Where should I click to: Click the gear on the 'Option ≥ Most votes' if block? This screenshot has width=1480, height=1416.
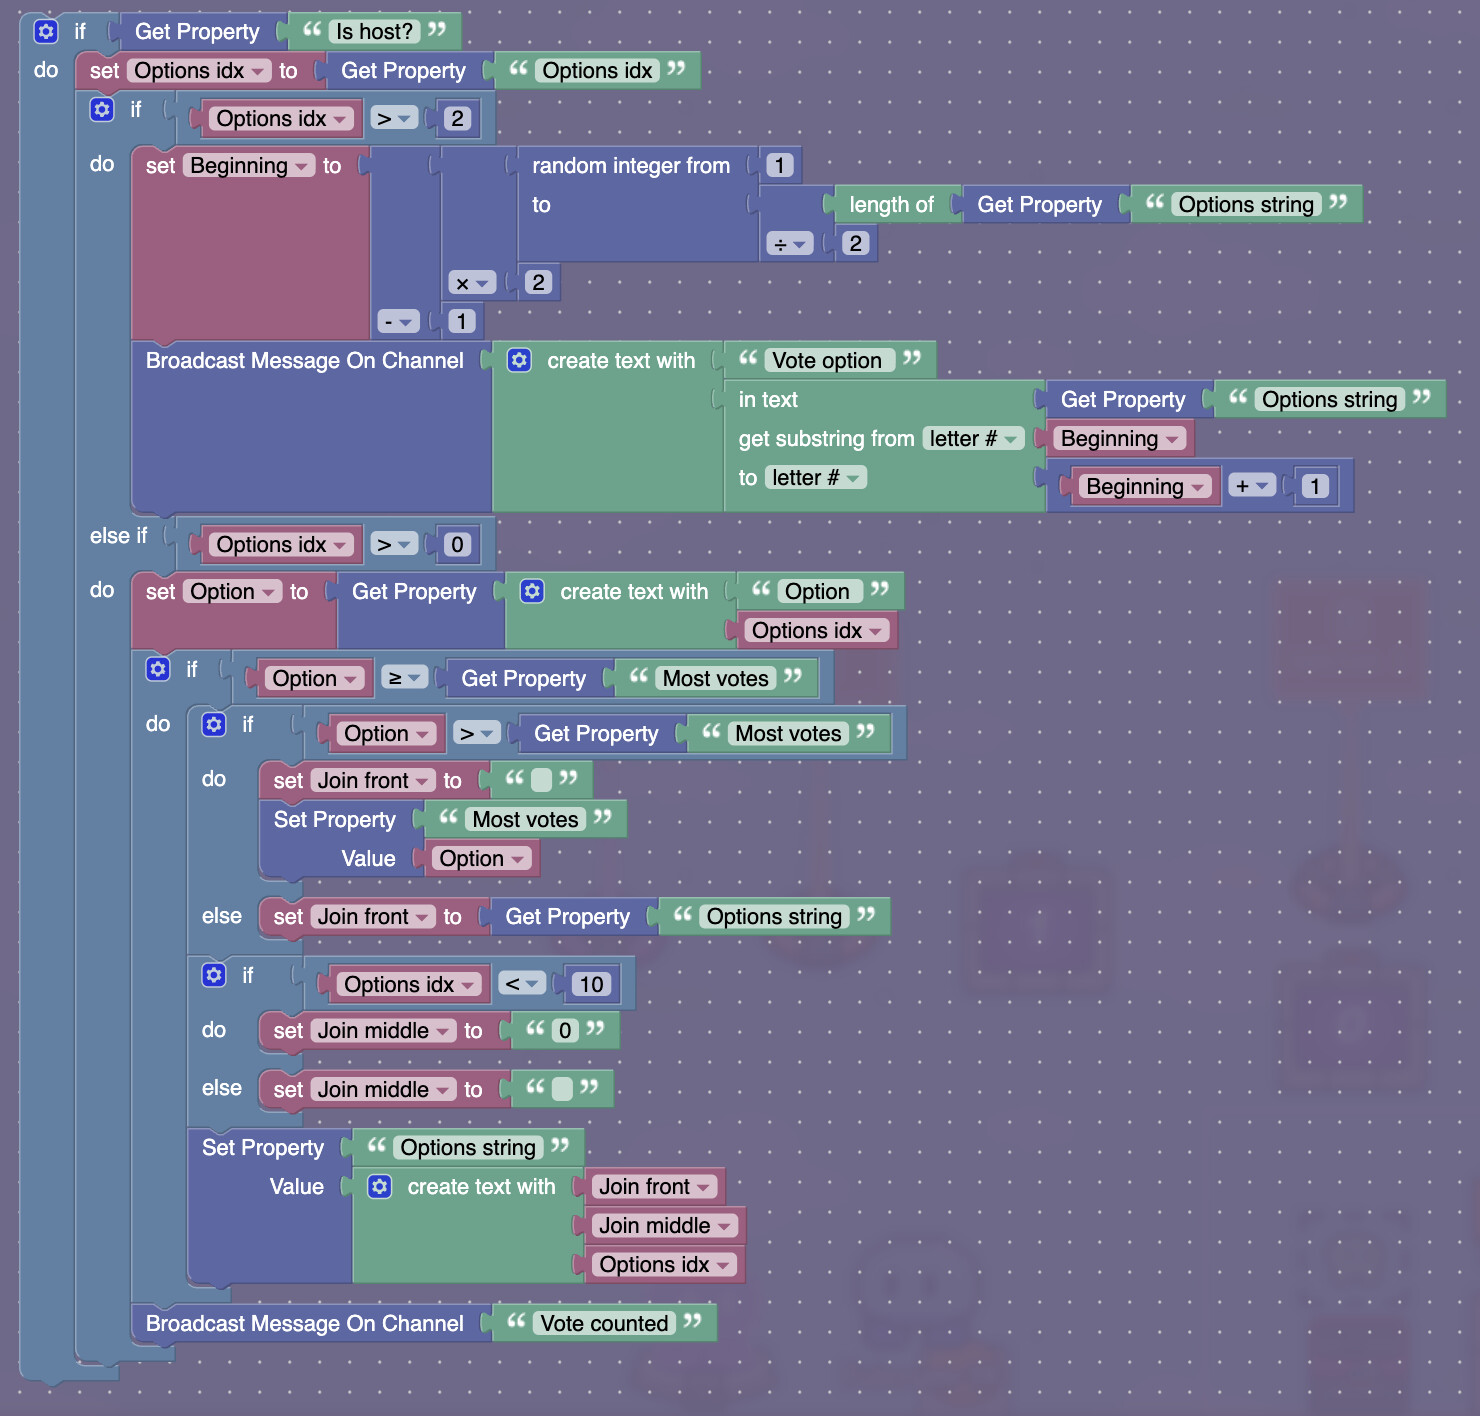(x=158, y=669)
